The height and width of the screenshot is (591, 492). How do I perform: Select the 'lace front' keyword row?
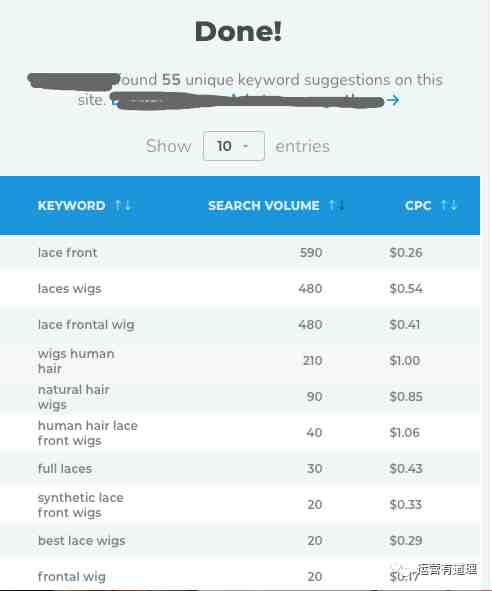pyautogui.click(x=240, y=253)
